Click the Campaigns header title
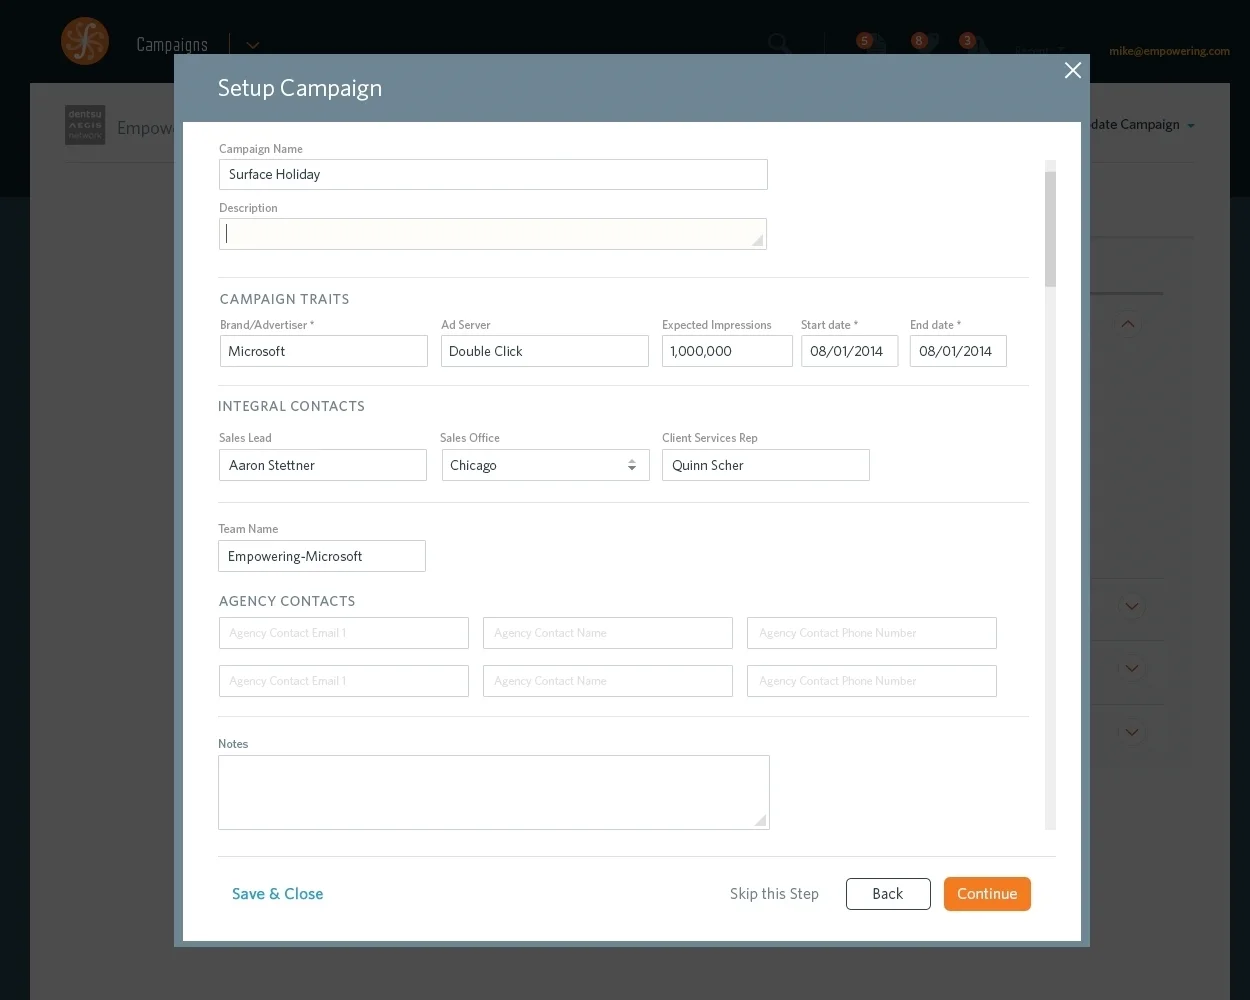This screenshot has height=1000, width=1250. (172, 45)
